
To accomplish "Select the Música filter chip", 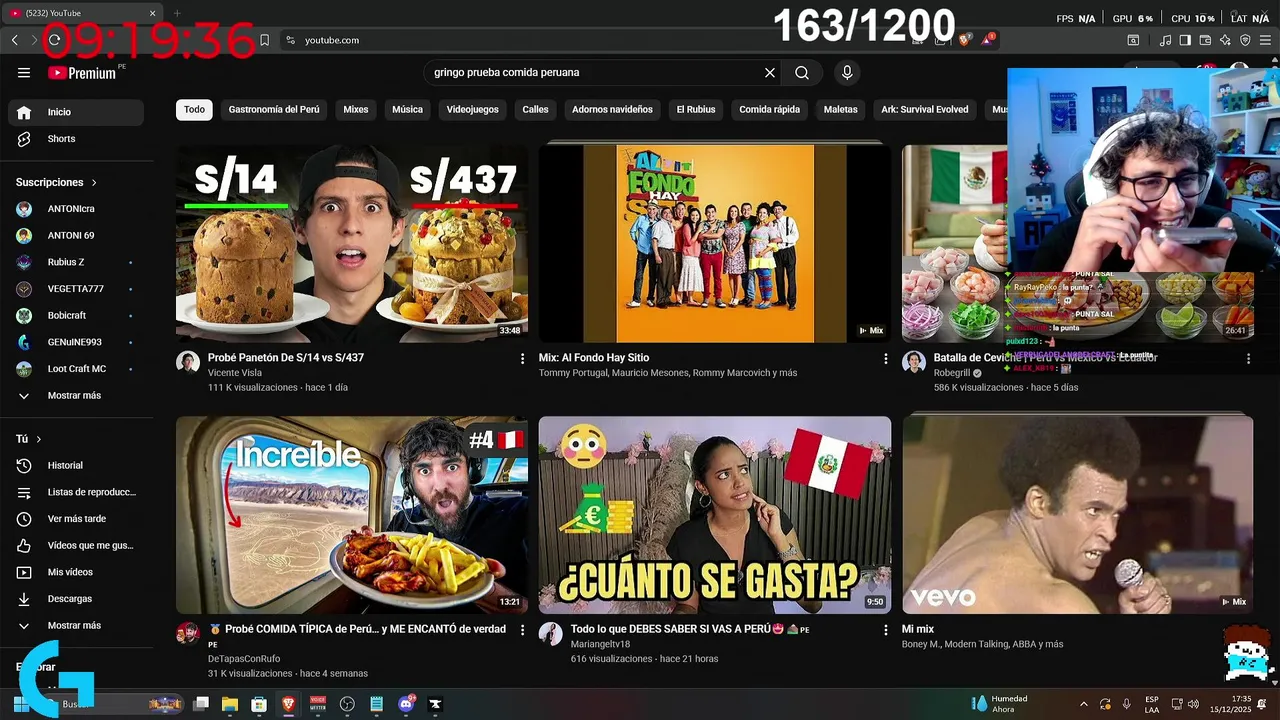I will [407, 109].
